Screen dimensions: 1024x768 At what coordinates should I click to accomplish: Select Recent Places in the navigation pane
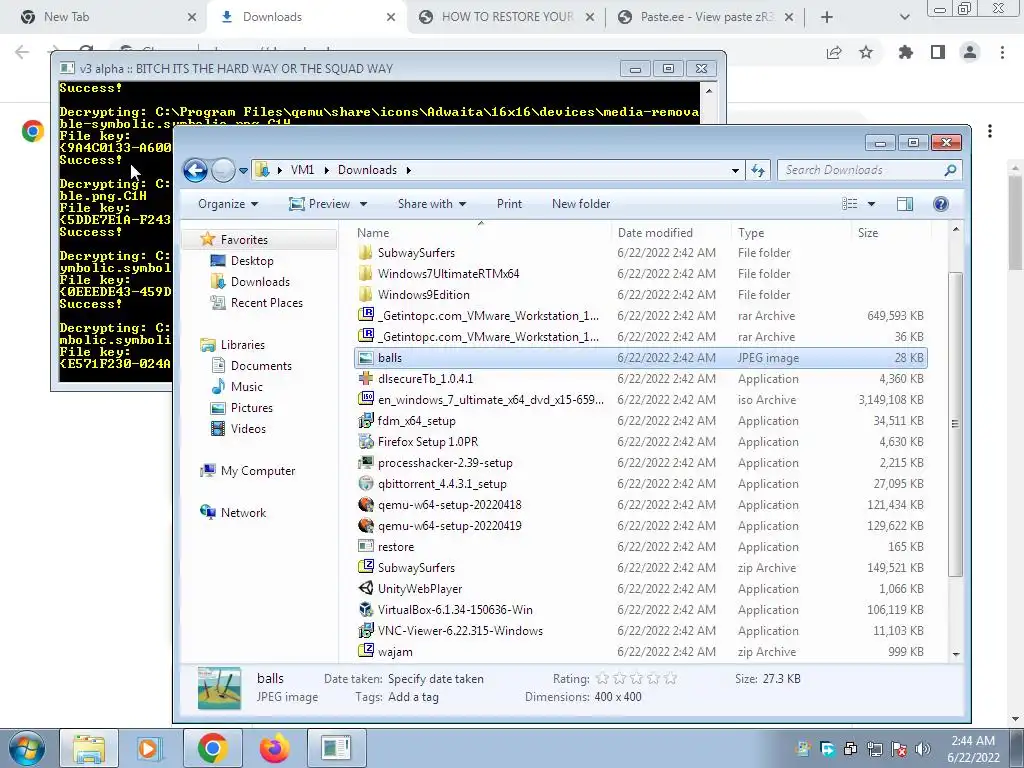click(x=266, y=302)
